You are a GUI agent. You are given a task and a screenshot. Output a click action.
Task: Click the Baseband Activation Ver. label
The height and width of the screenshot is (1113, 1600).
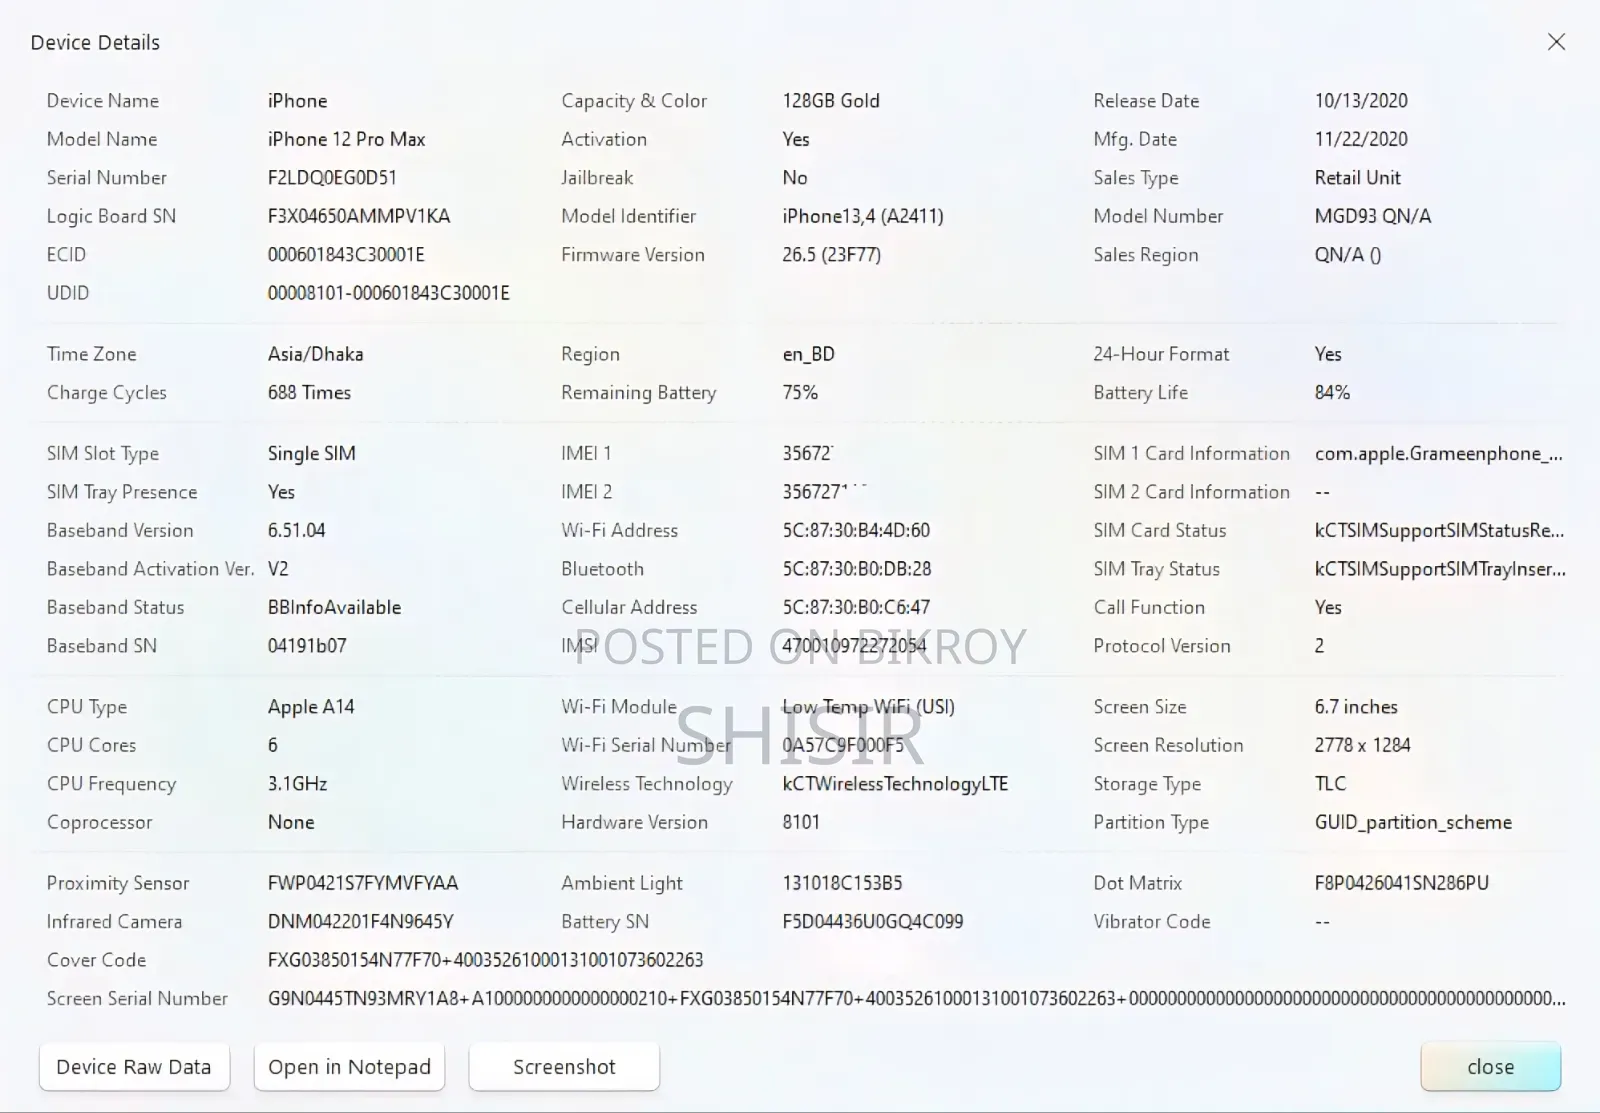(x=150, y=569)
